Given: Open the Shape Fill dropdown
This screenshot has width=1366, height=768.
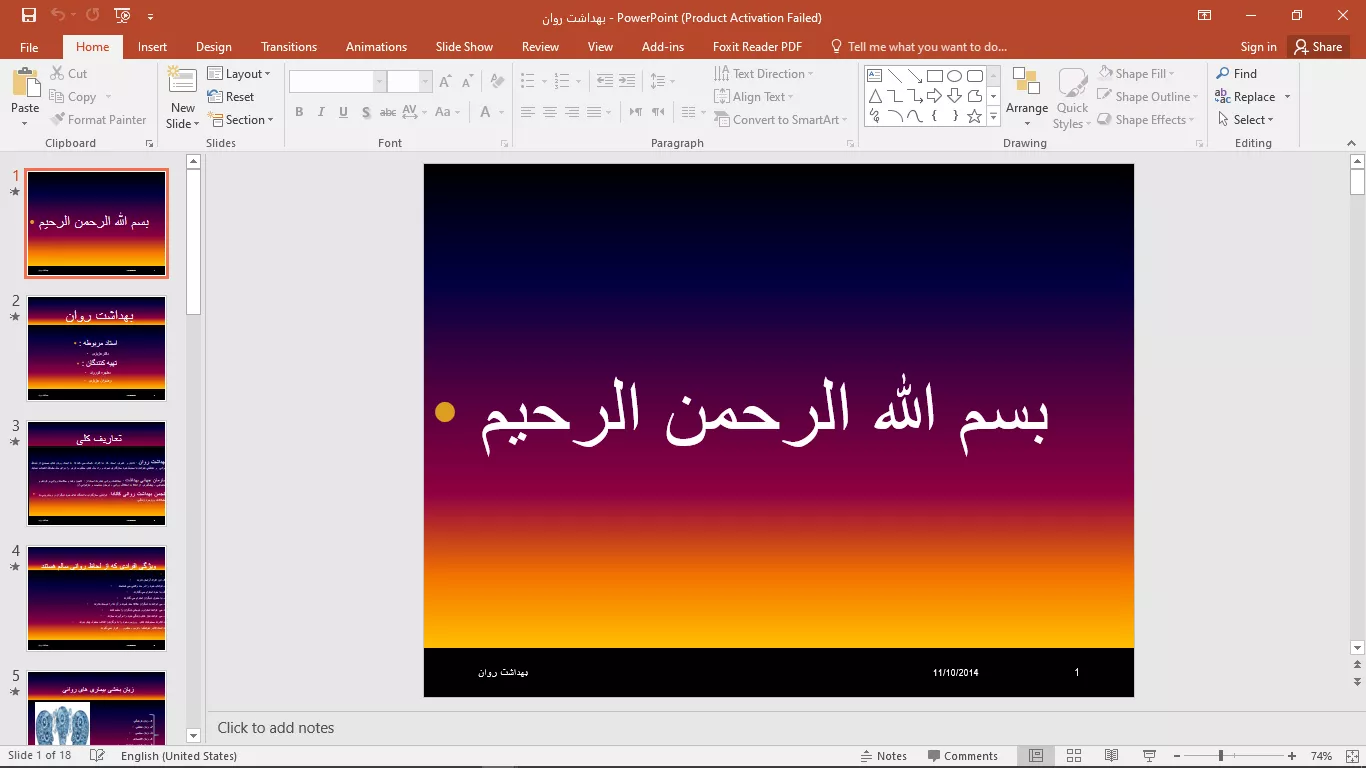Looking at the screenshot, I should point(1137,74).
